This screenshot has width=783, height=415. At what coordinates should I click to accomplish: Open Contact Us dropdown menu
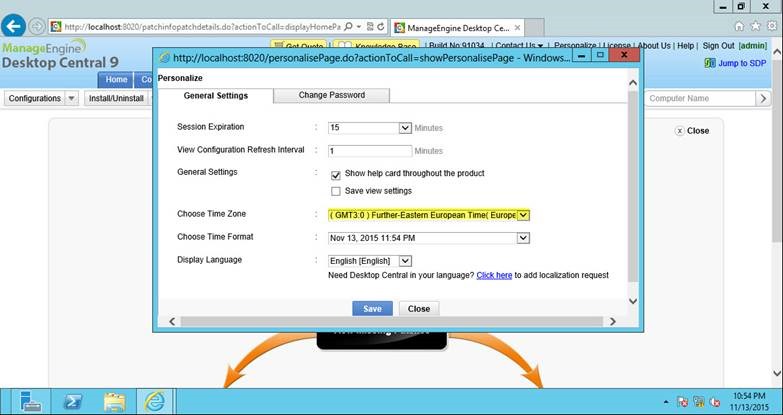519,45
